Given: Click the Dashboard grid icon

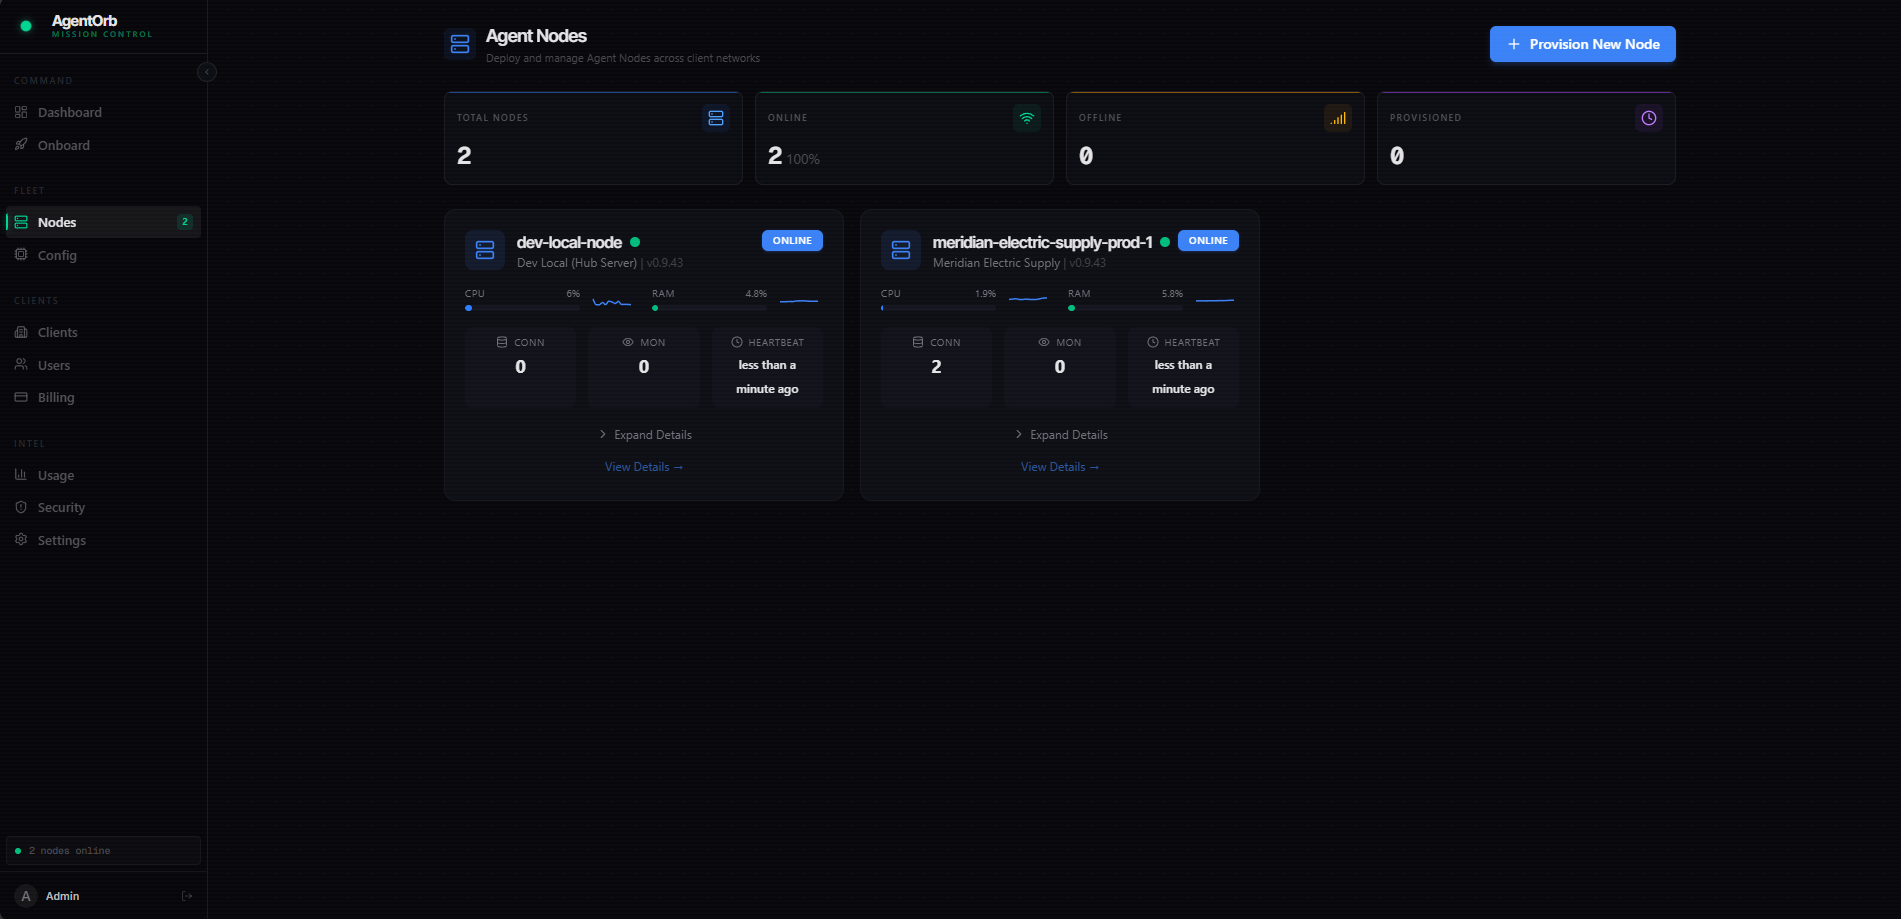Looking at the screenshot, I should (21, 112).
